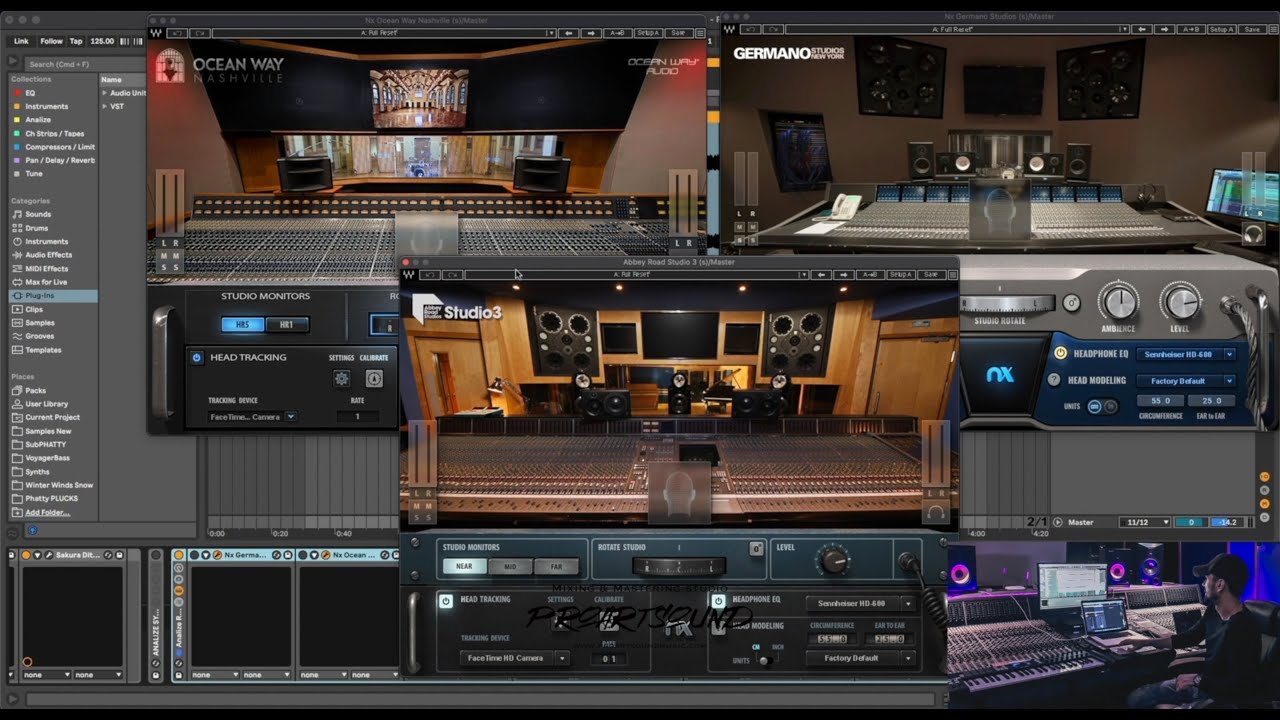Open Sennheiser HD-600 dropdown in Abbey Road
The height and width of the screenshot is (720, 1280).
860,603
